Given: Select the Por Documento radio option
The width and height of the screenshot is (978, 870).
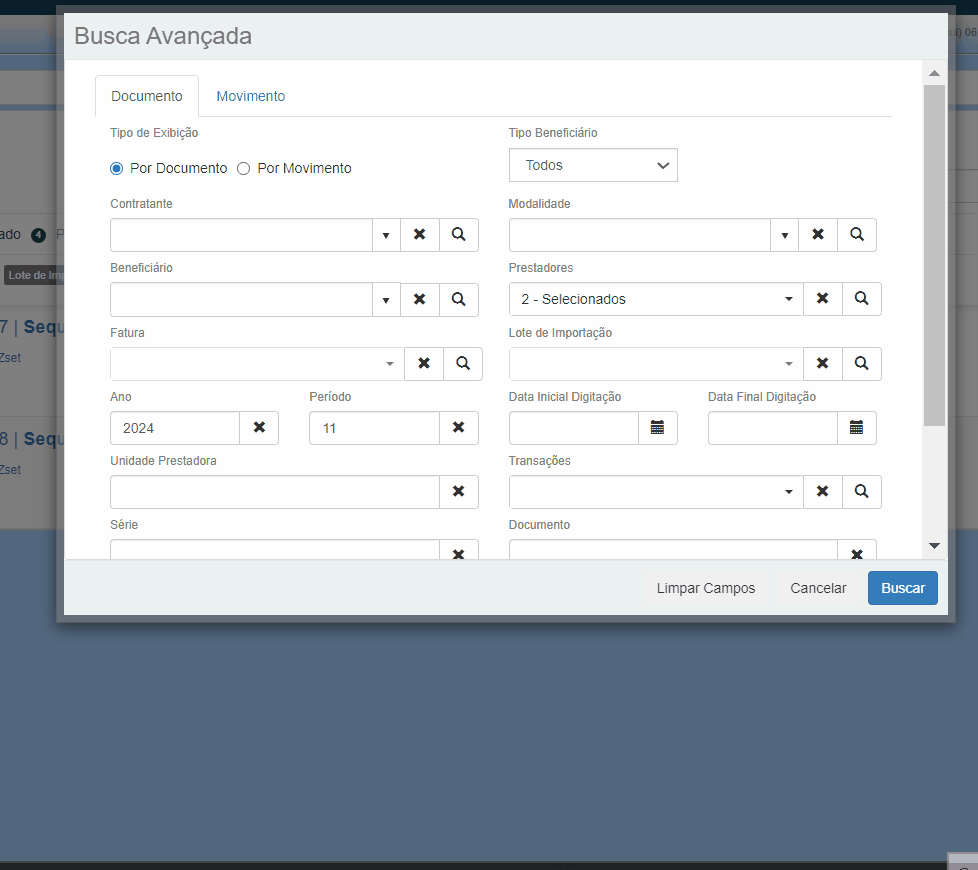Looking at the screenshot, I should coord(117,169).
